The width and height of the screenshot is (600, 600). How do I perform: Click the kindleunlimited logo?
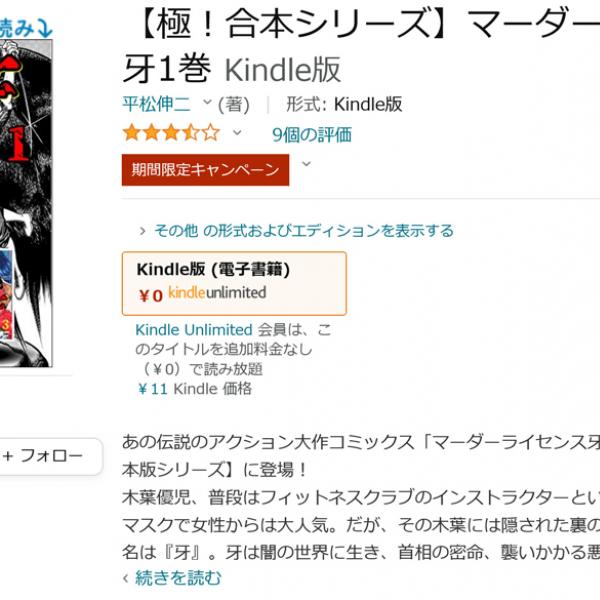[x=217, y=293]
